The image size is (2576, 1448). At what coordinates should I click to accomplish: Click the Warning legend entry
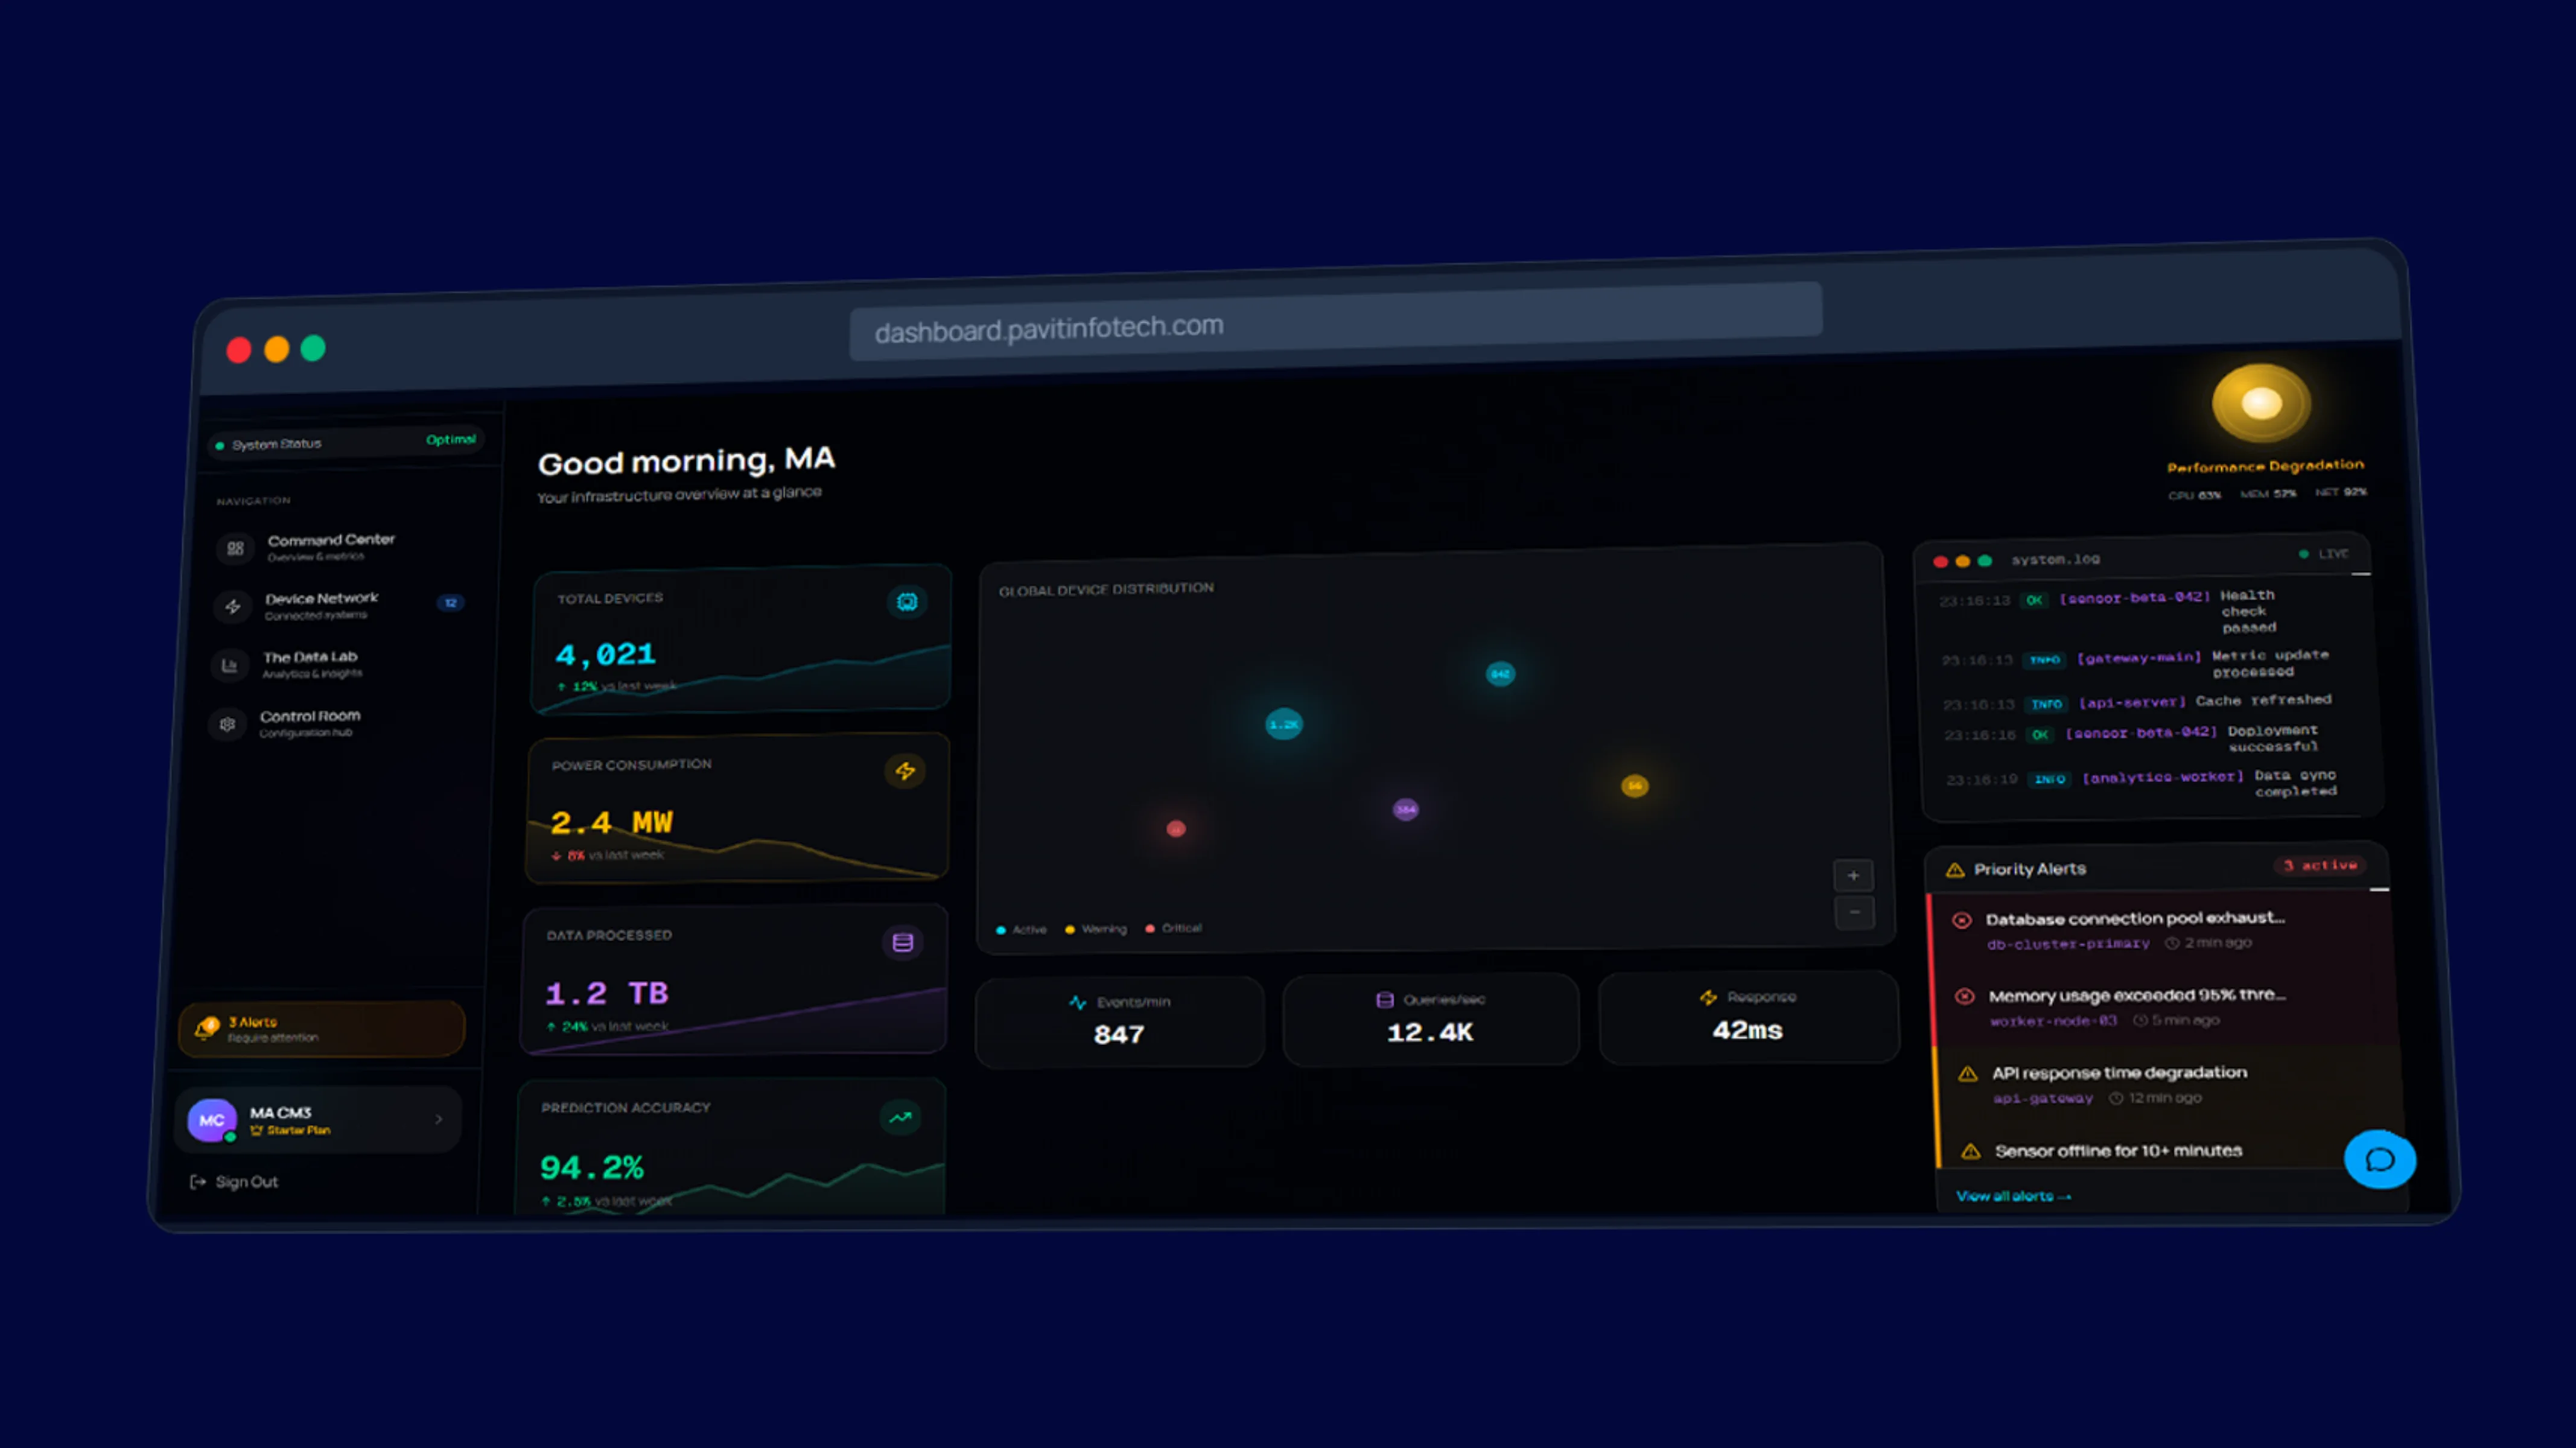coord(1096,929)
